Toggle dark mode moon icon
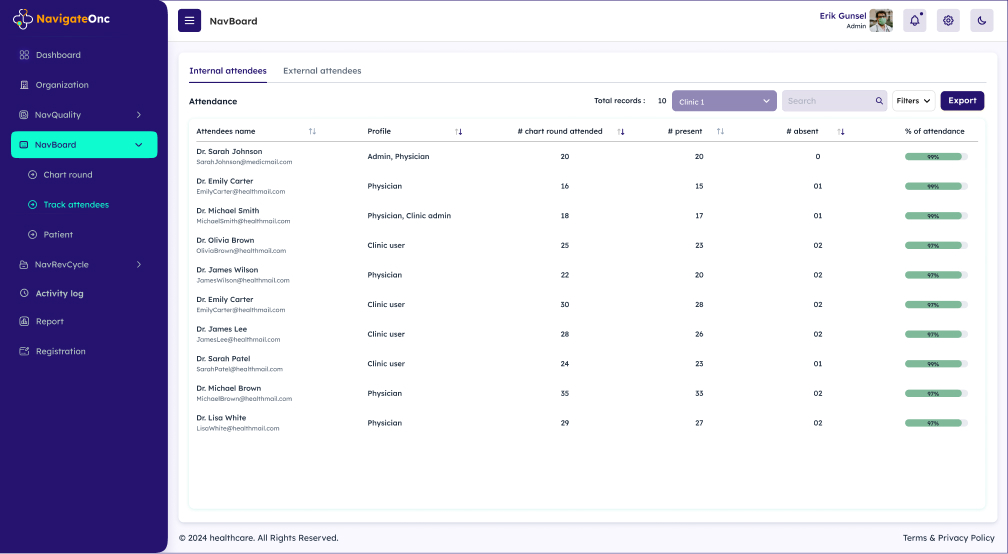This screenshot has height=554, width=1008. (981, 20)
